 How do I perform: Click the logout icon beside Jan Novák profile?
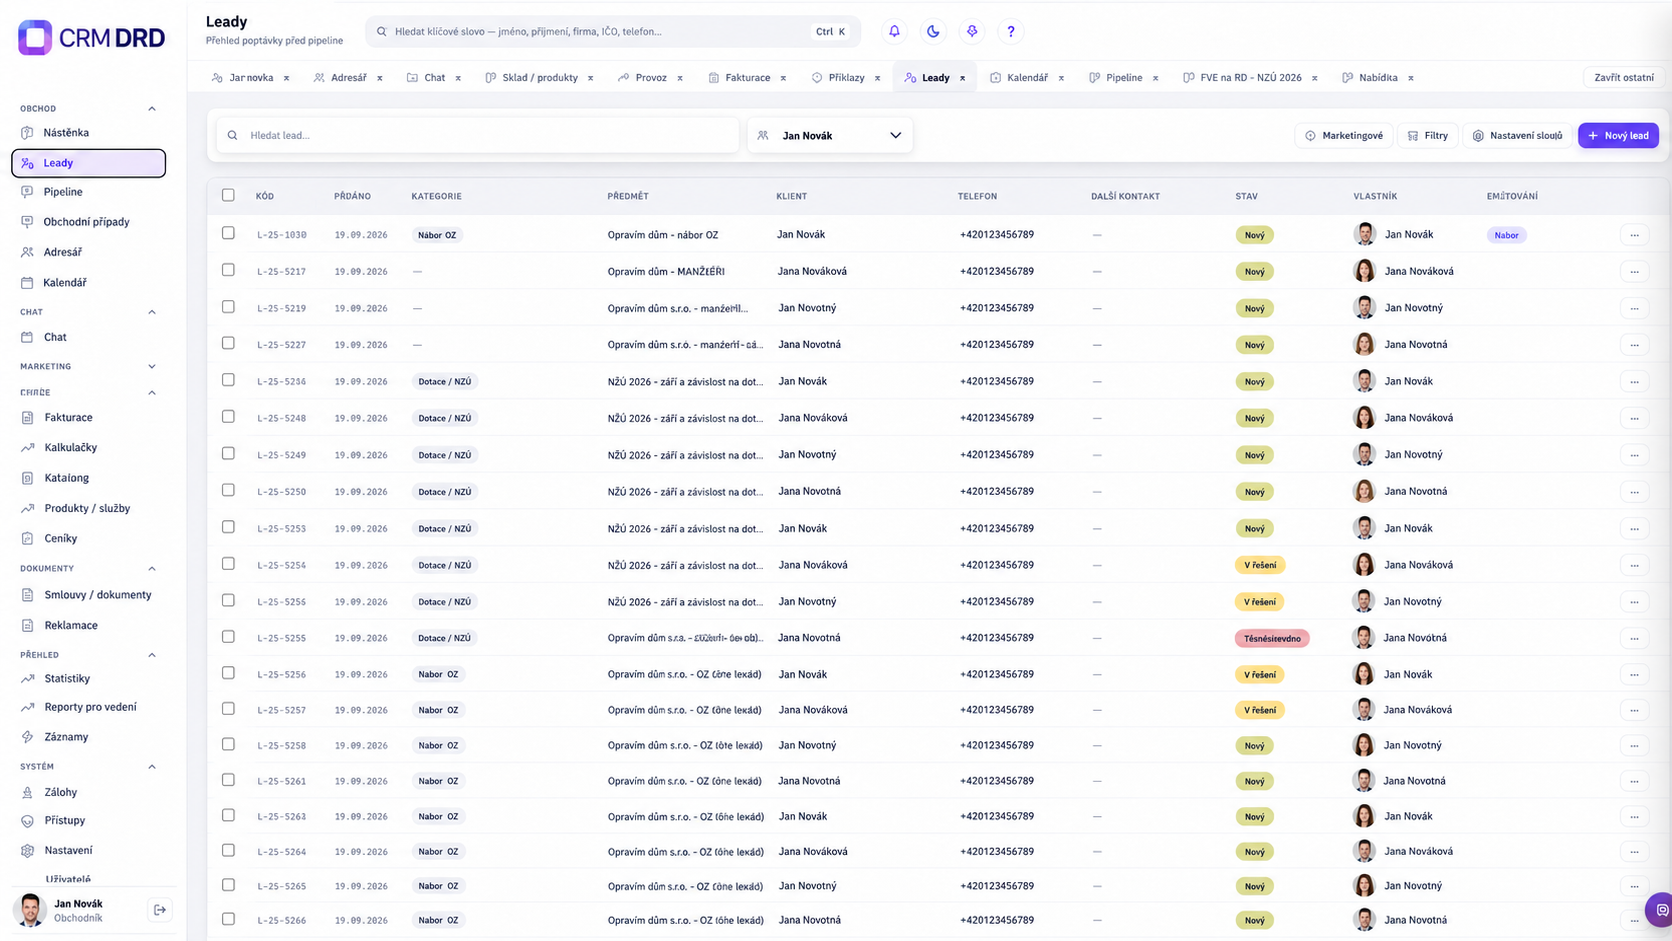(x=160, y=910)
